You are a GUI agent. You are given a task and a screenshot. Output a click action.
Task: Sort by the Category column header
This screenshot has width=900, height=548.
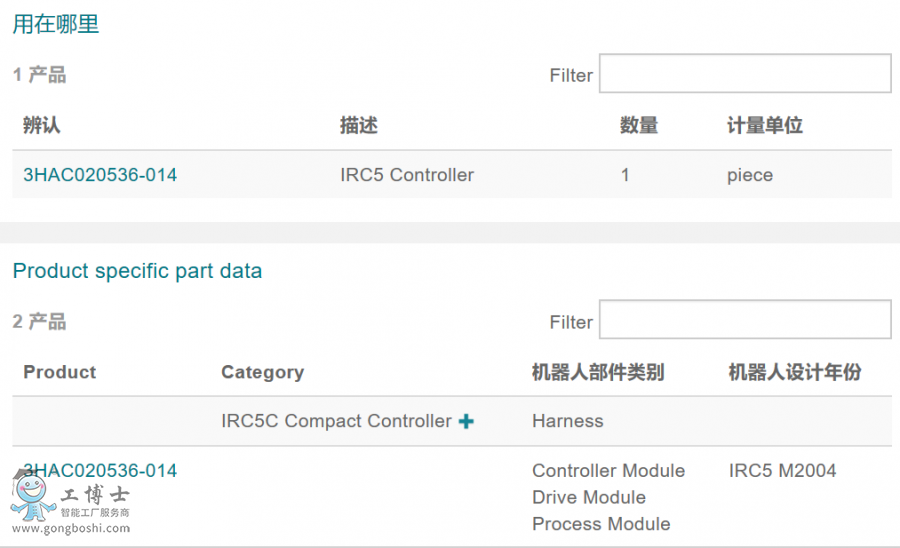tap(262, 372)
